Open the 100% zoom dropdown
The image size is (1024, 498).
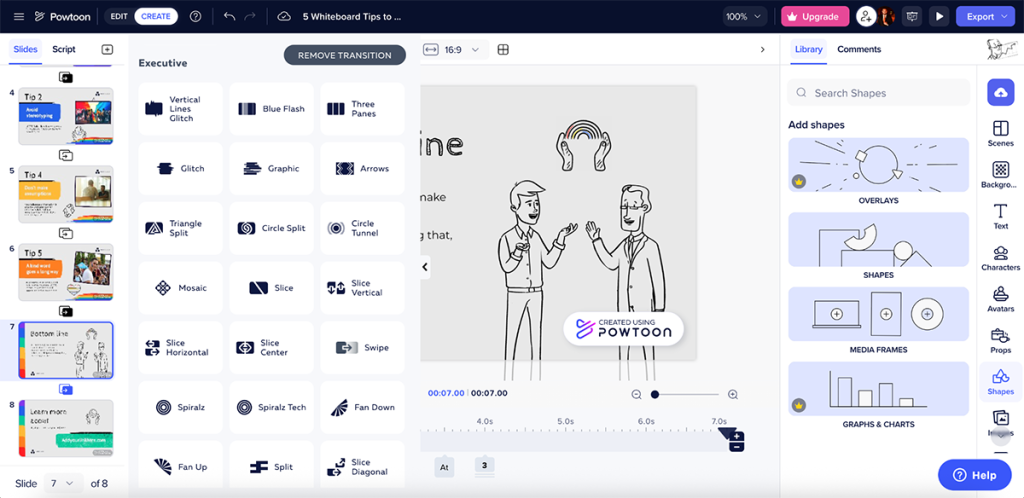[744, 16]
